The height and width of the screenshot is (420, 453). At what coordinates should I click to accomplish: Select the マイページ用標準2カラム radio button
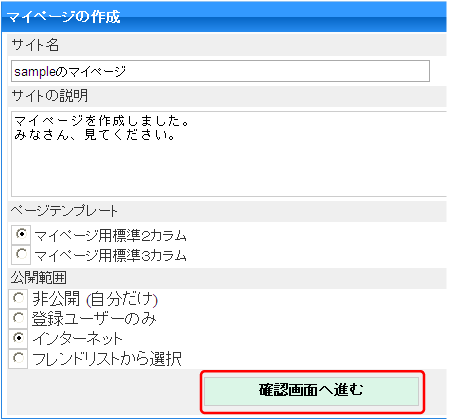(x=21, y=234)
